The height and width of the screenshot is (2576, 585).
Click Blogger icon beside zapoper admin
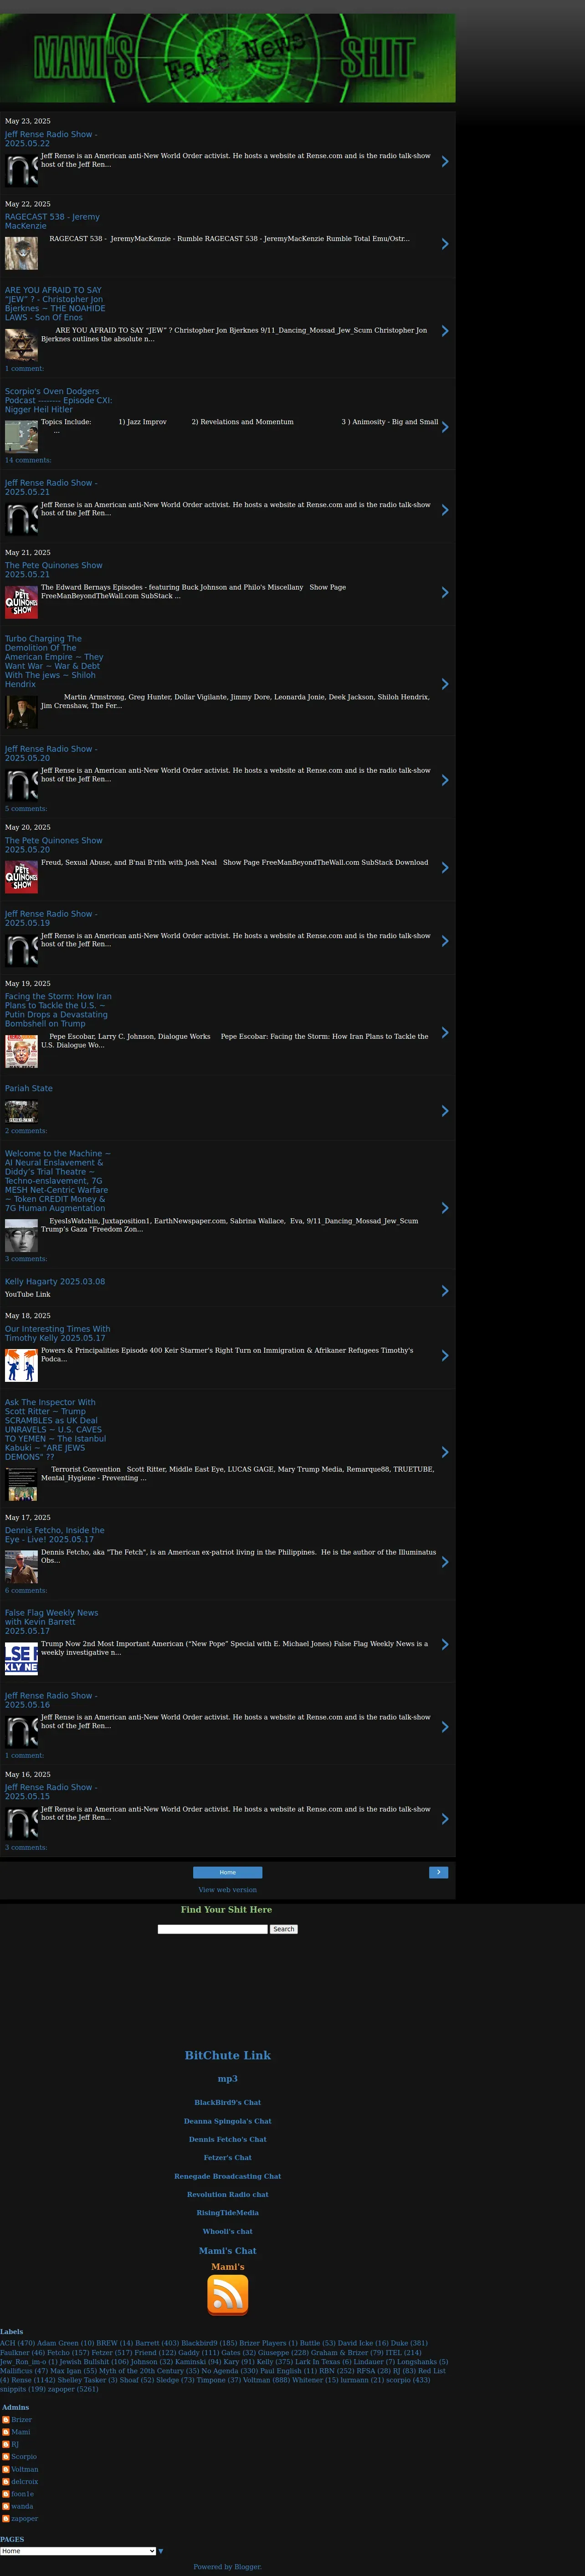coord(6,2519)
